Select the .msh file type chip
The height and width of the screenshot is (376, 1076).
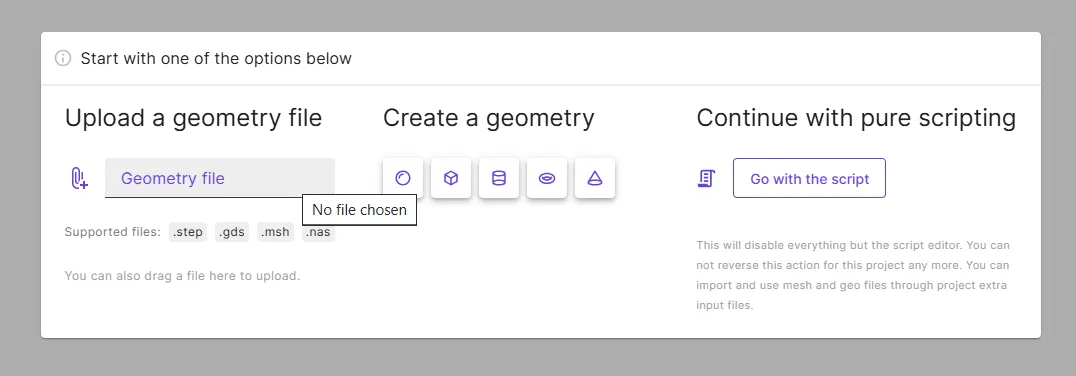pos(276,232)
